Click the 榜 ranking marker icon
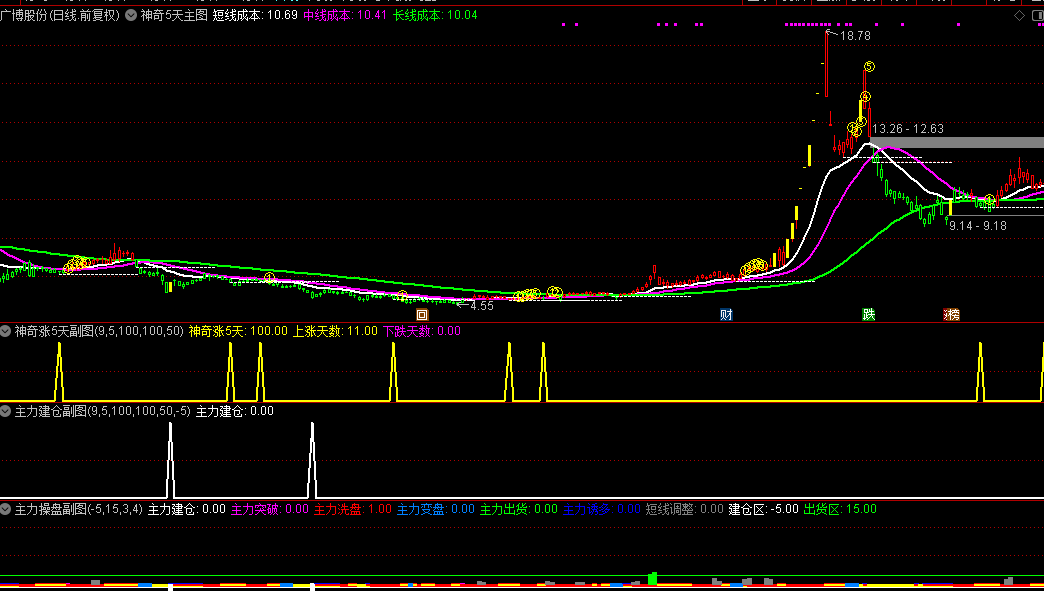Image resolution: width=1044 pixels, height=591 pixels. point(951,315)
